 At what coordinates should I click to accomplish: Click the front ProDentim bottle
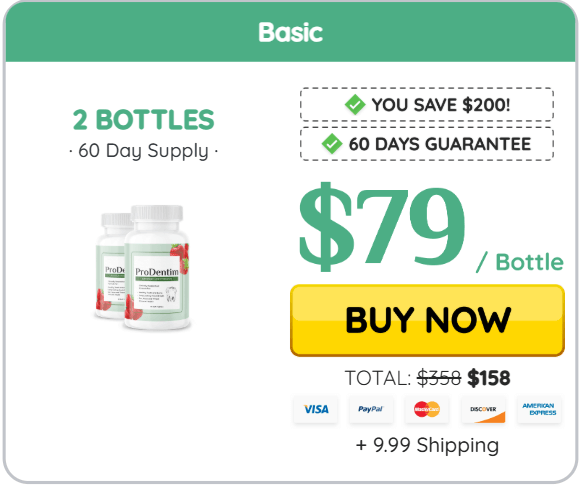click(x=157, y=267)
